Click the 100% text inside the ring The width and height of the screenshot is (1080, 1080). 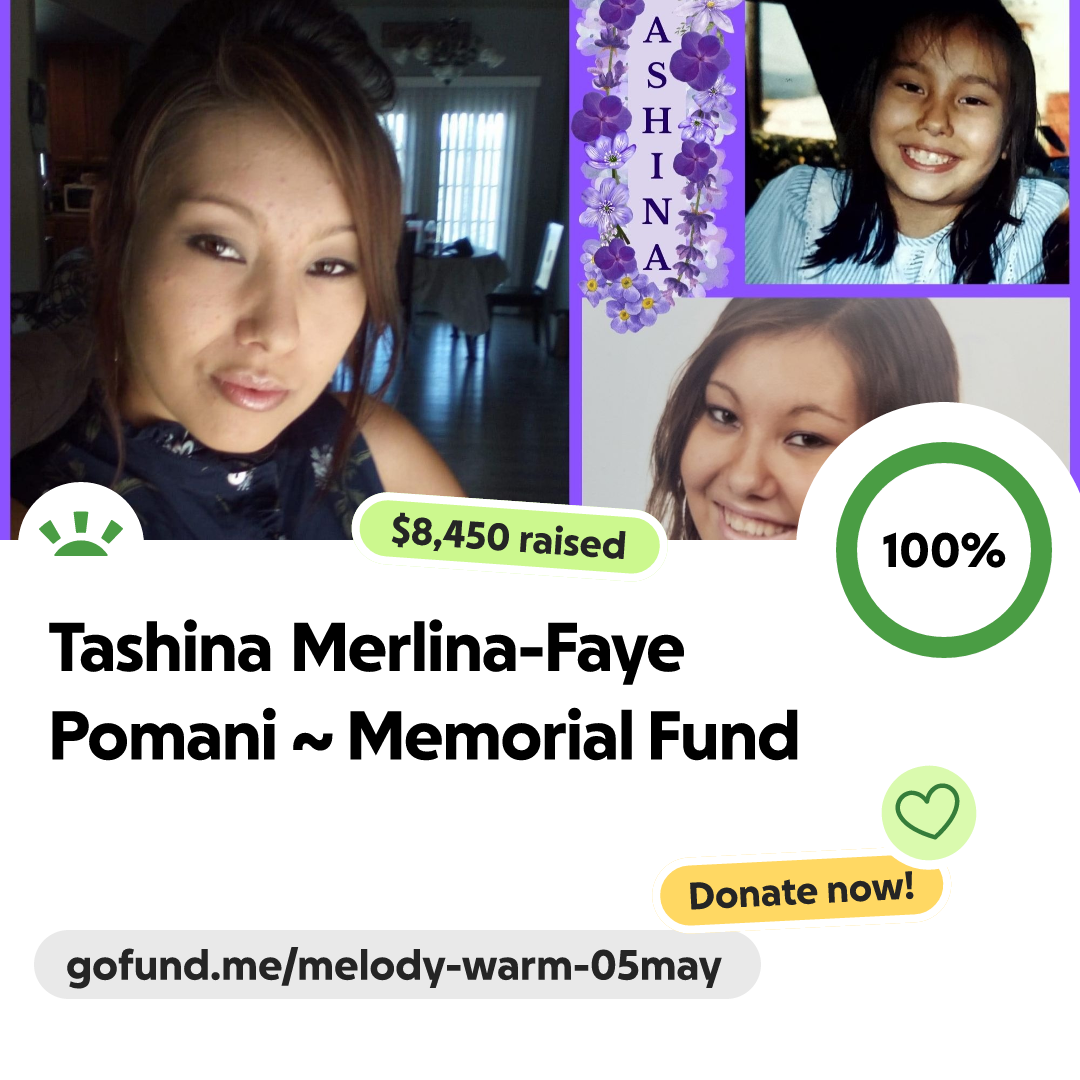click(x=944, y=551)
